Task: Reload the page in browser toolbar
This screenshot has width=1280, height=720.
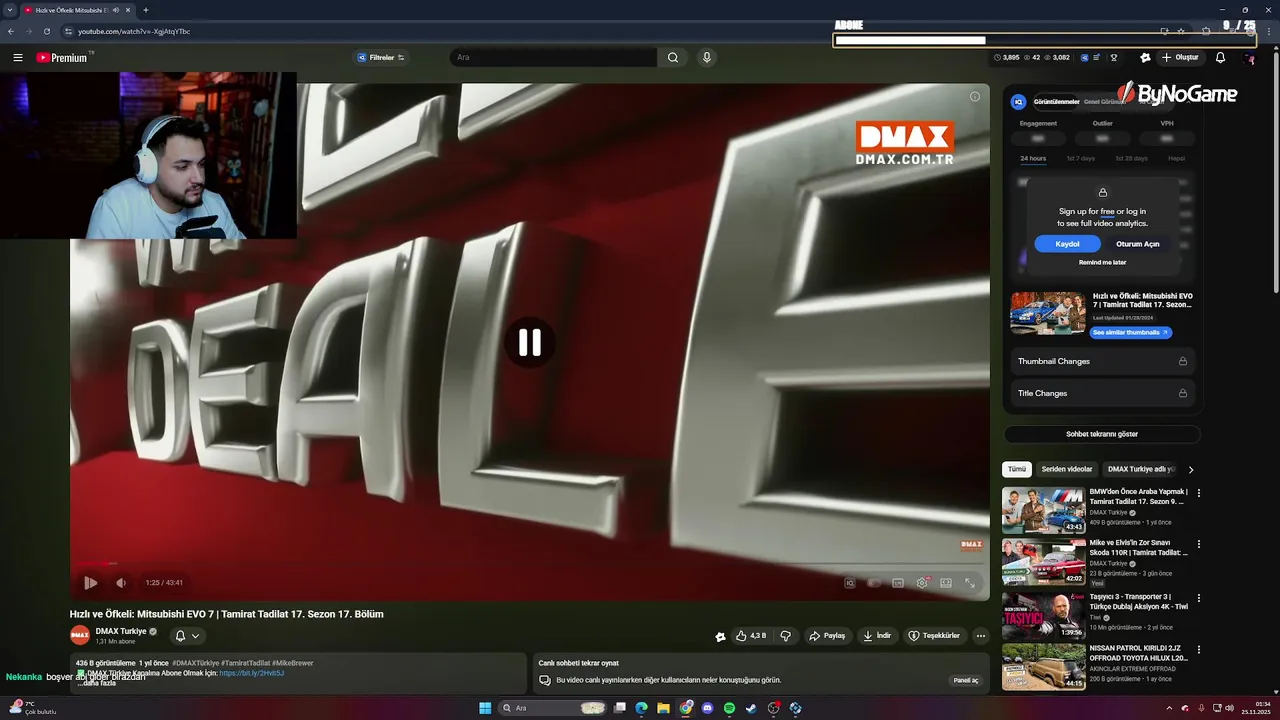Action: [46, 31]
